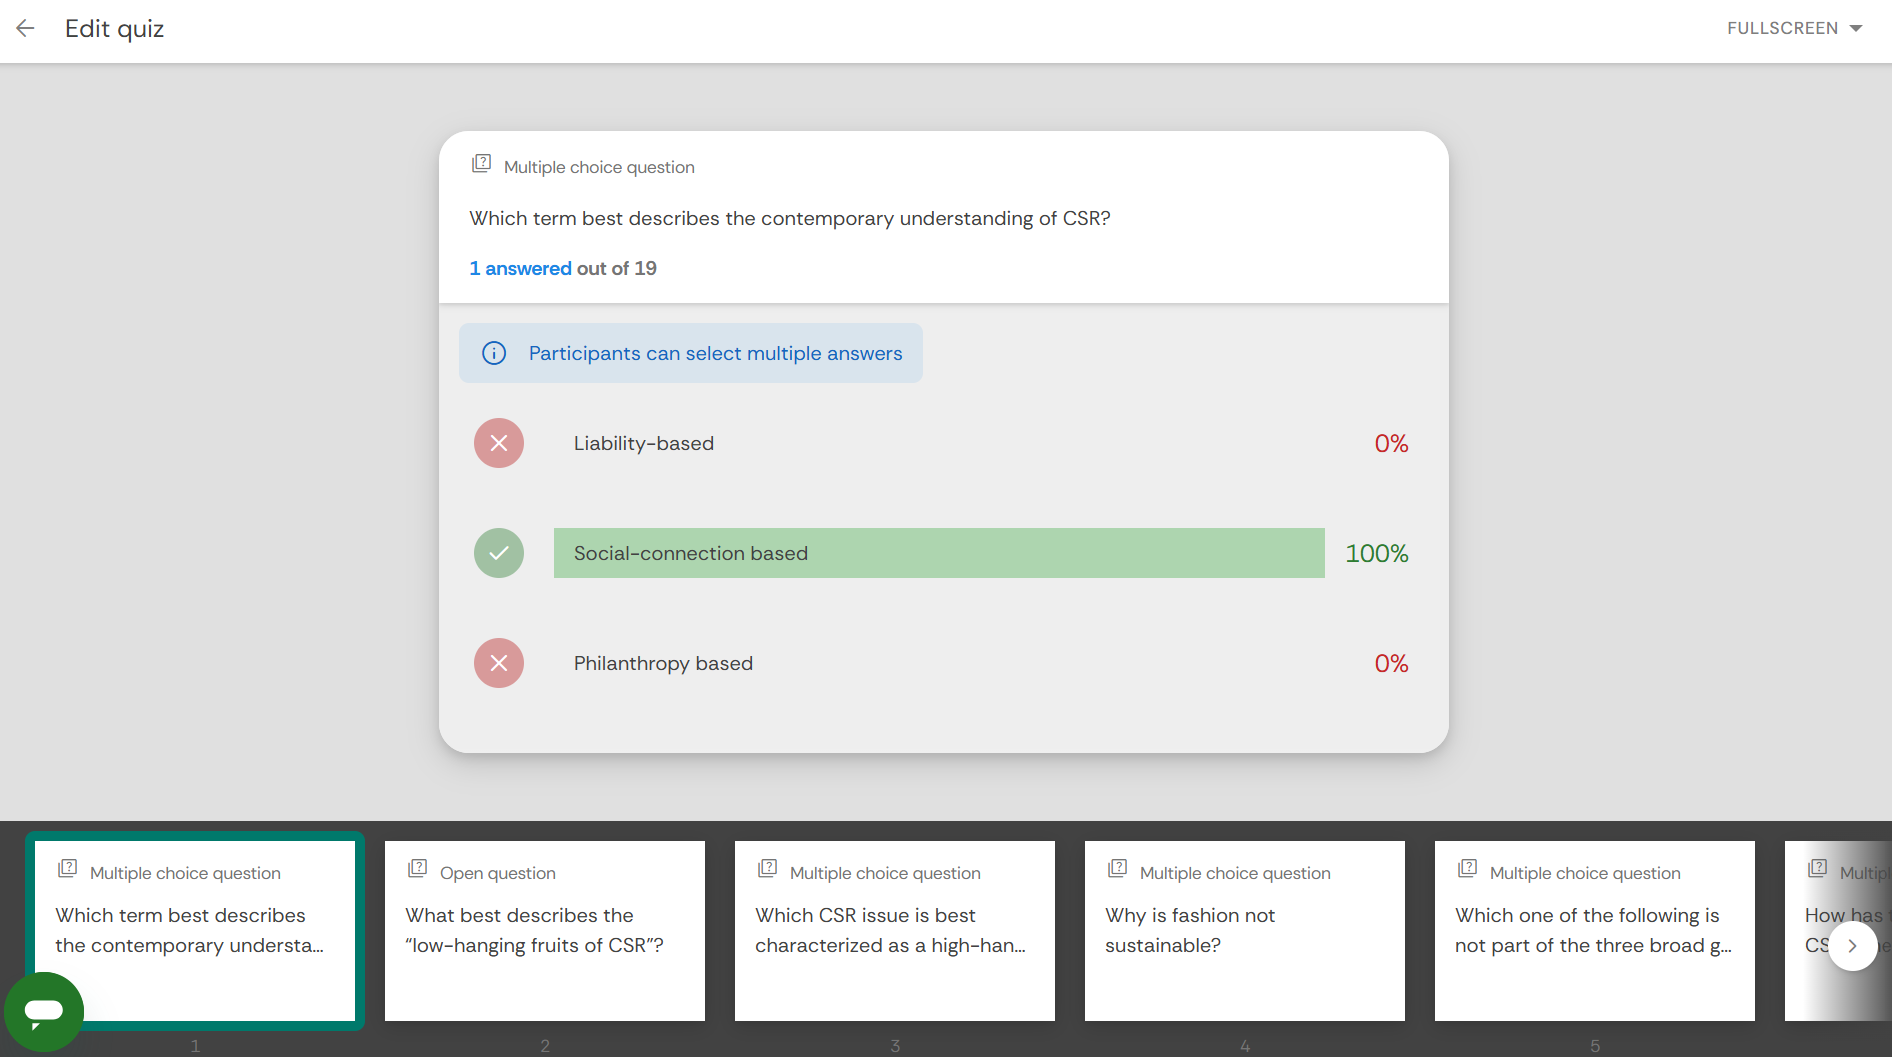
Task: Open the FULLSCREEN dropdown
Action: [1782, 28]
